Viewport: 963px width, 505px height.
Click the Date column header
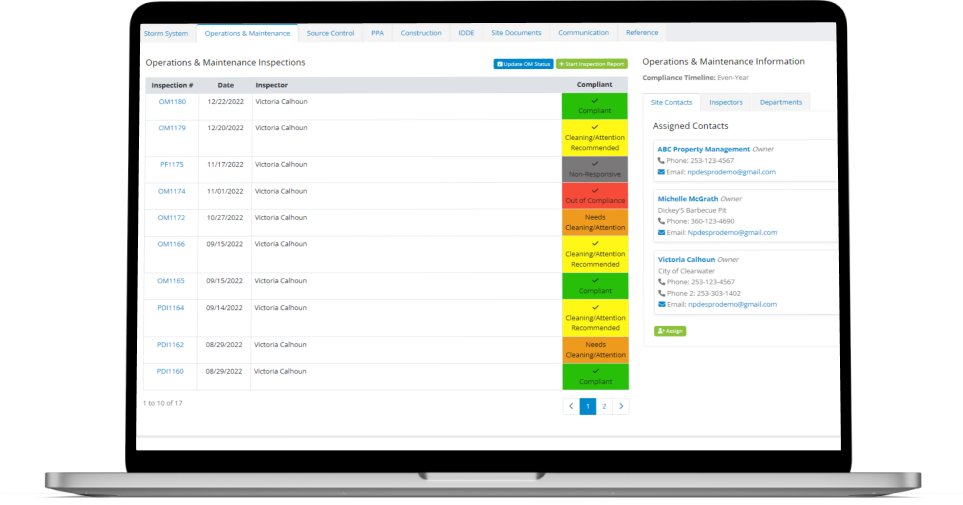(225, 85)
